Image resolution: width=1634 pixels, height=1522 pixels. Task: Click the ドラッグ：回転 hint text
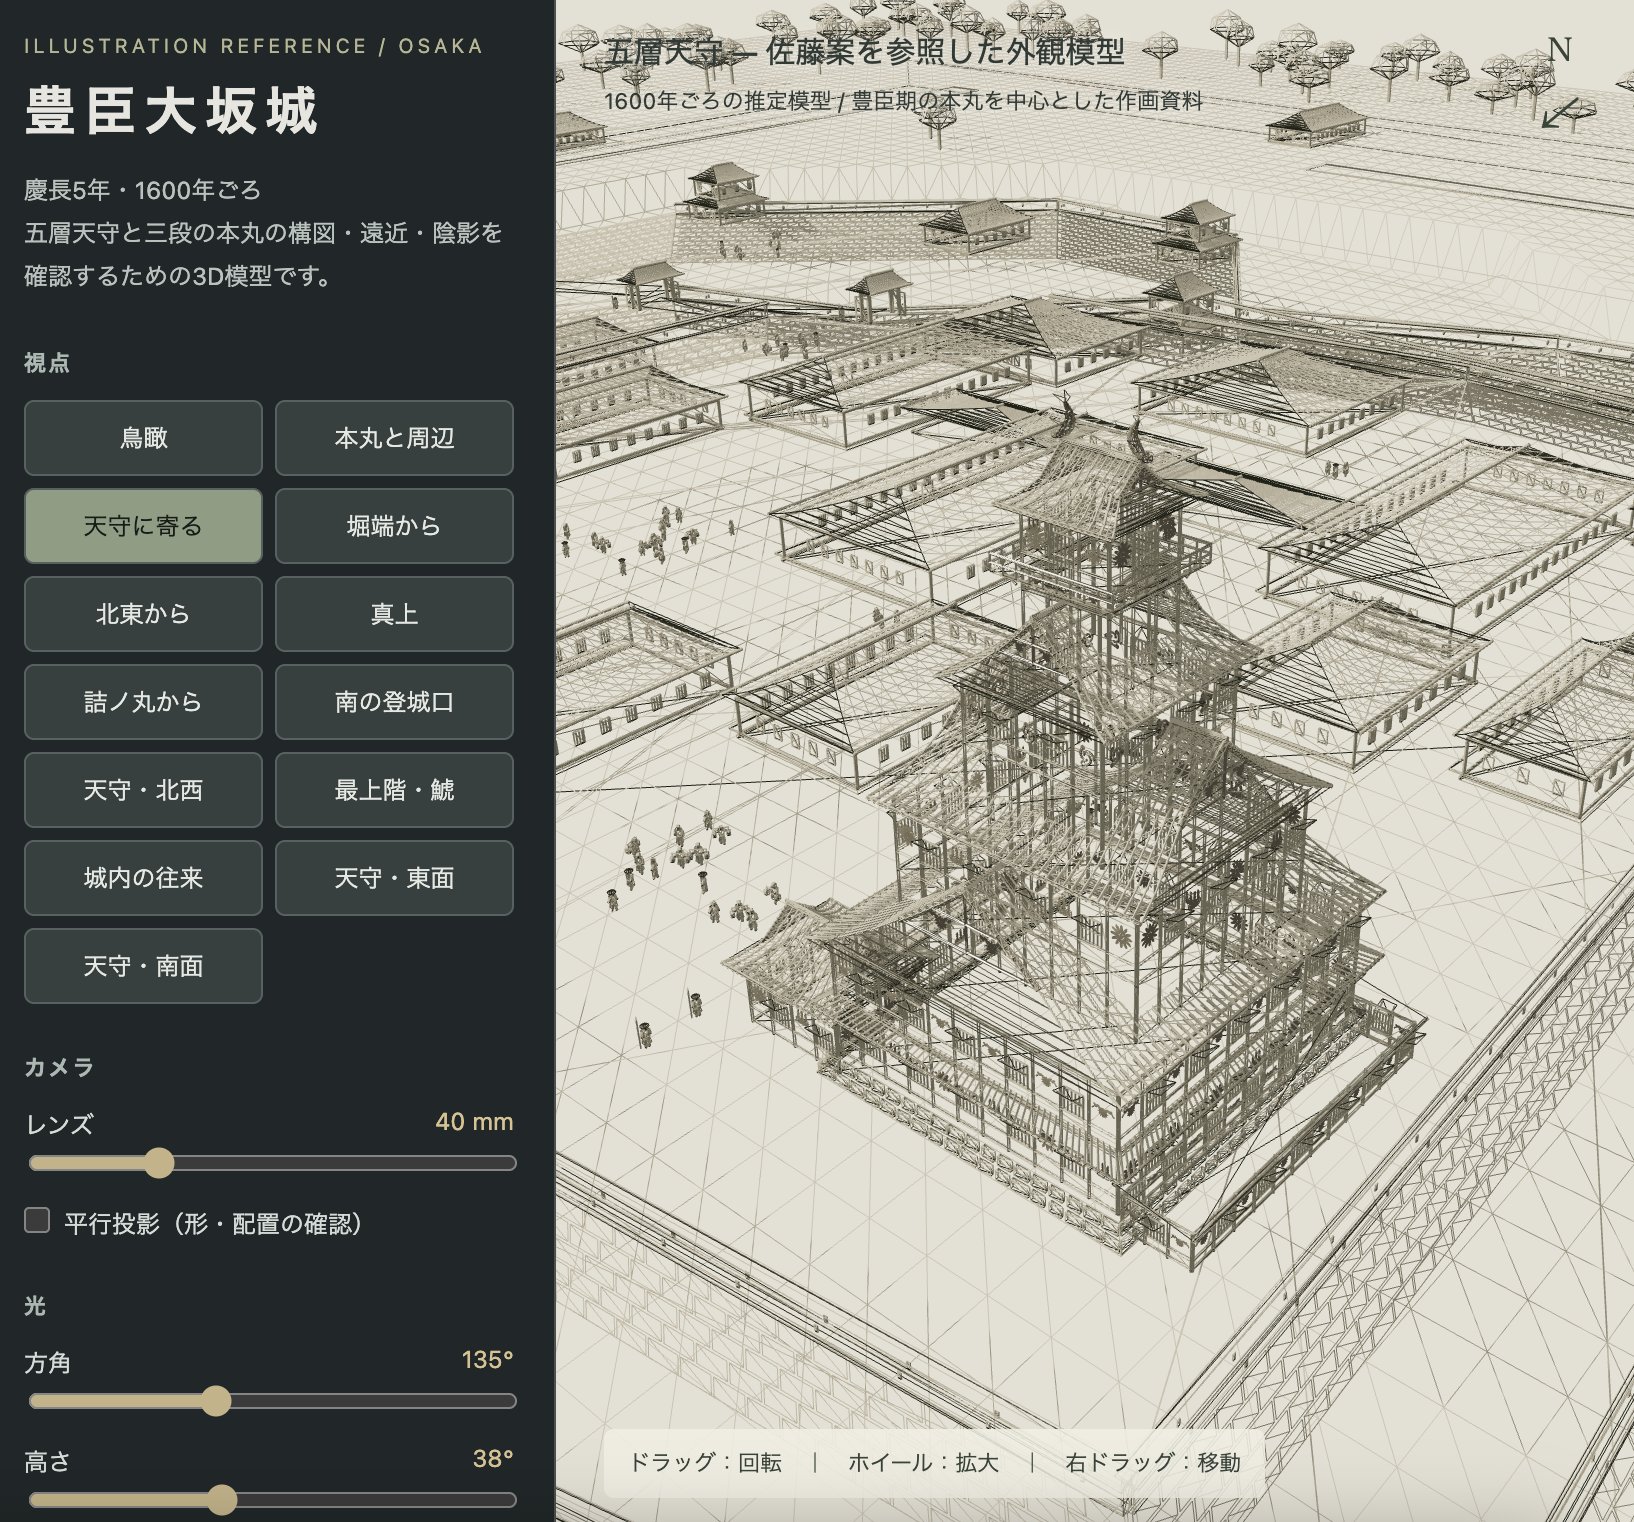coord(705,1463)
